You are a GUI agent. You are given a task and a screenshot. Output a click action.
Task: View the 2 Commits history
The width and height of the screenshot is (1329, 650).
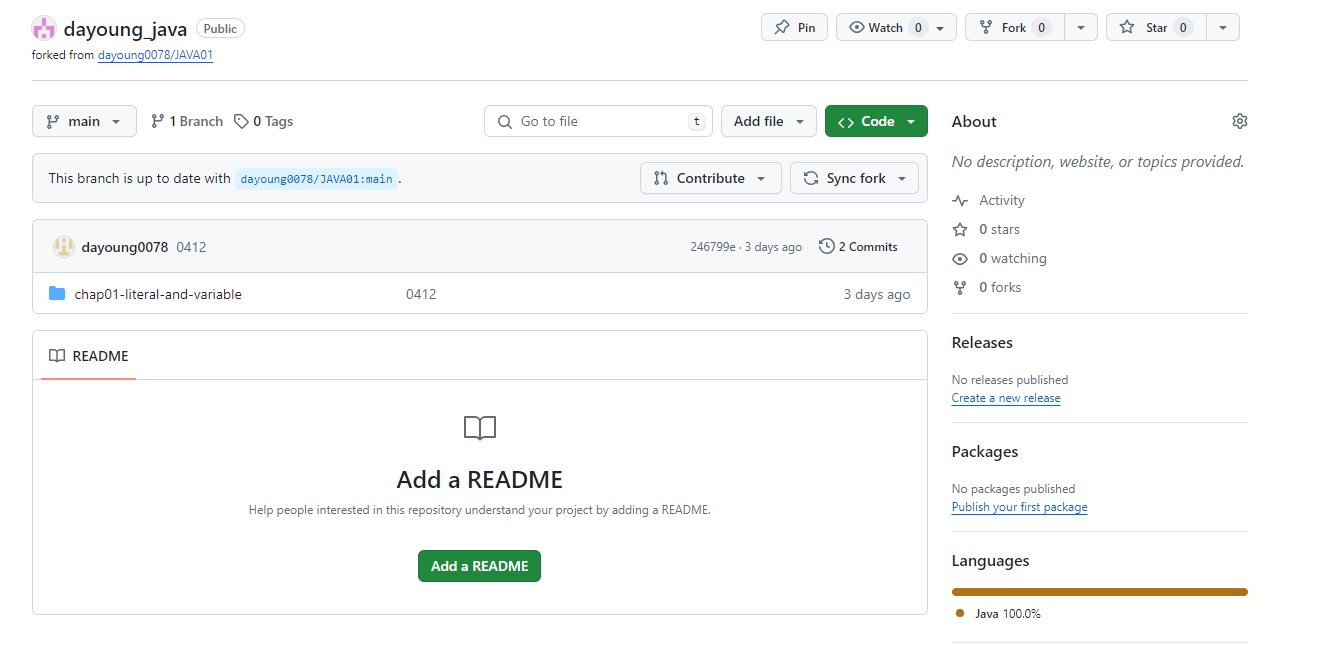858,247
